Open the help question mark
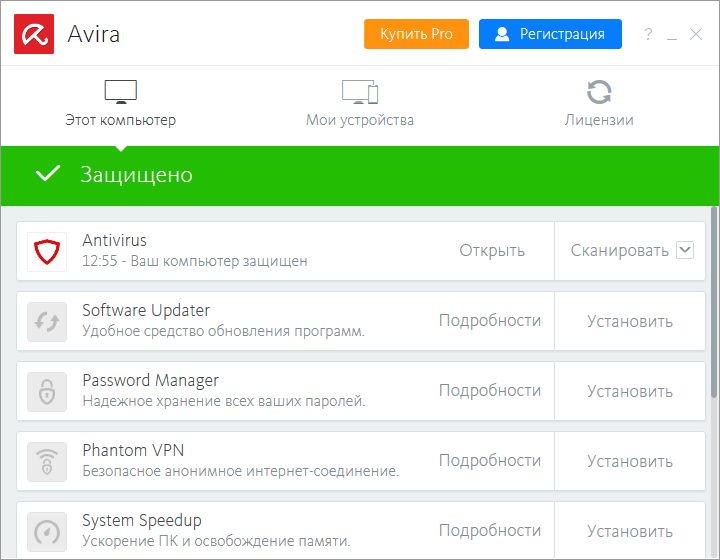Screen dimensions: 720x560 [648, 34]
